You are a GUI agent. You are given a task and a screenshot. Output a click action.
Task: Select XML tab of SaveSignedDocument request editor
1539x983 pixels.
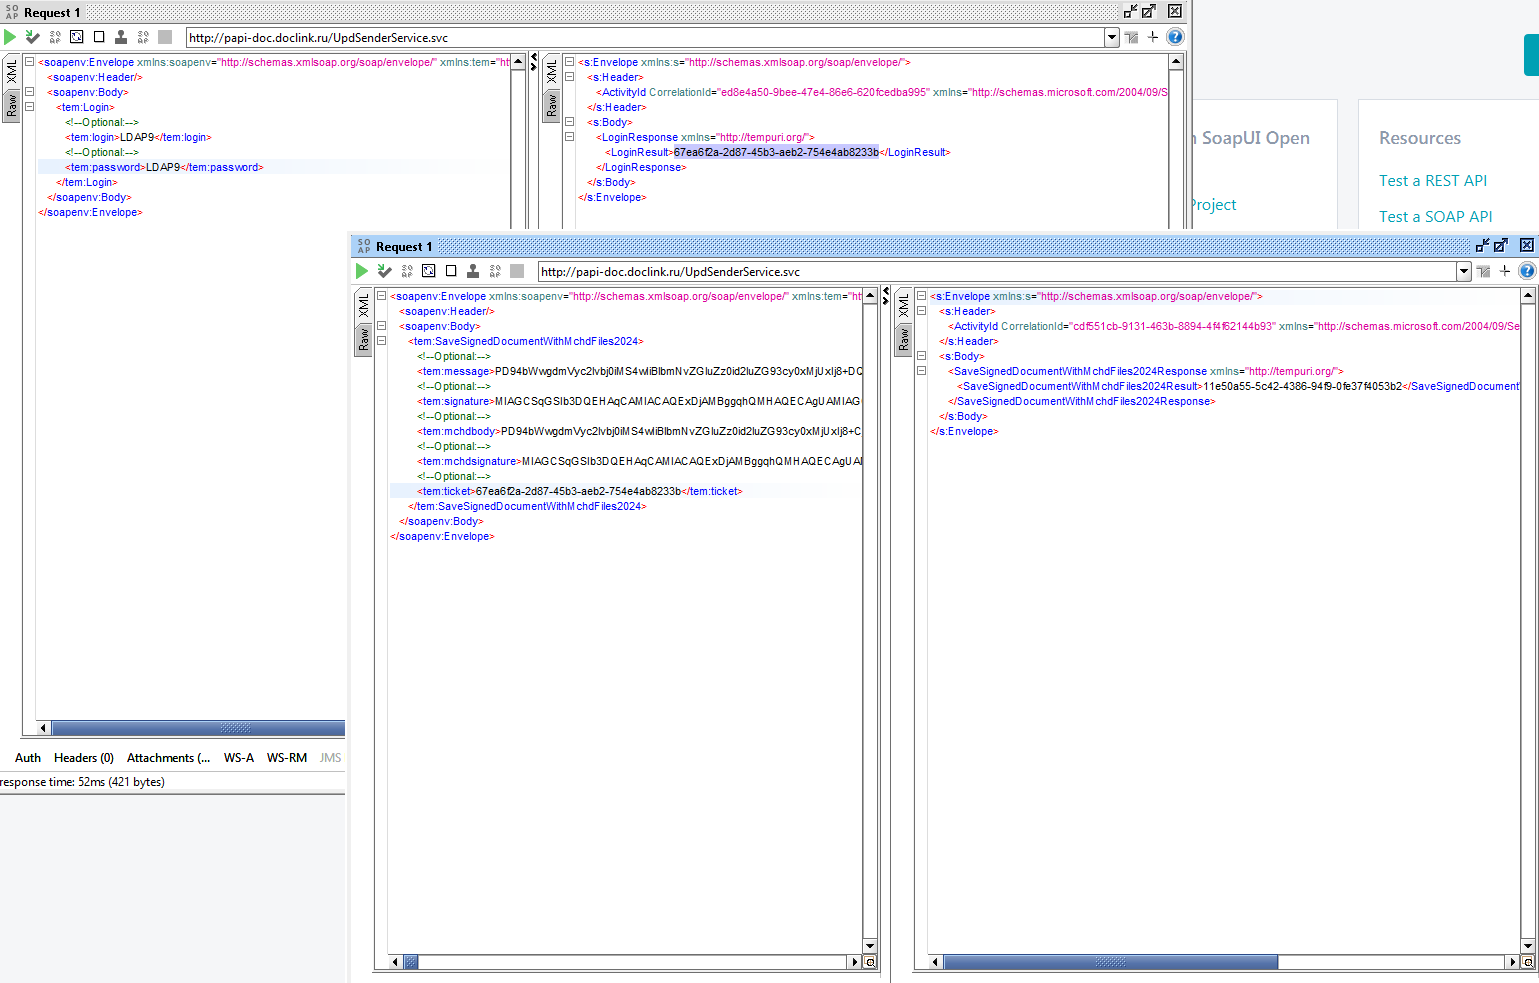tap(363, 305)
